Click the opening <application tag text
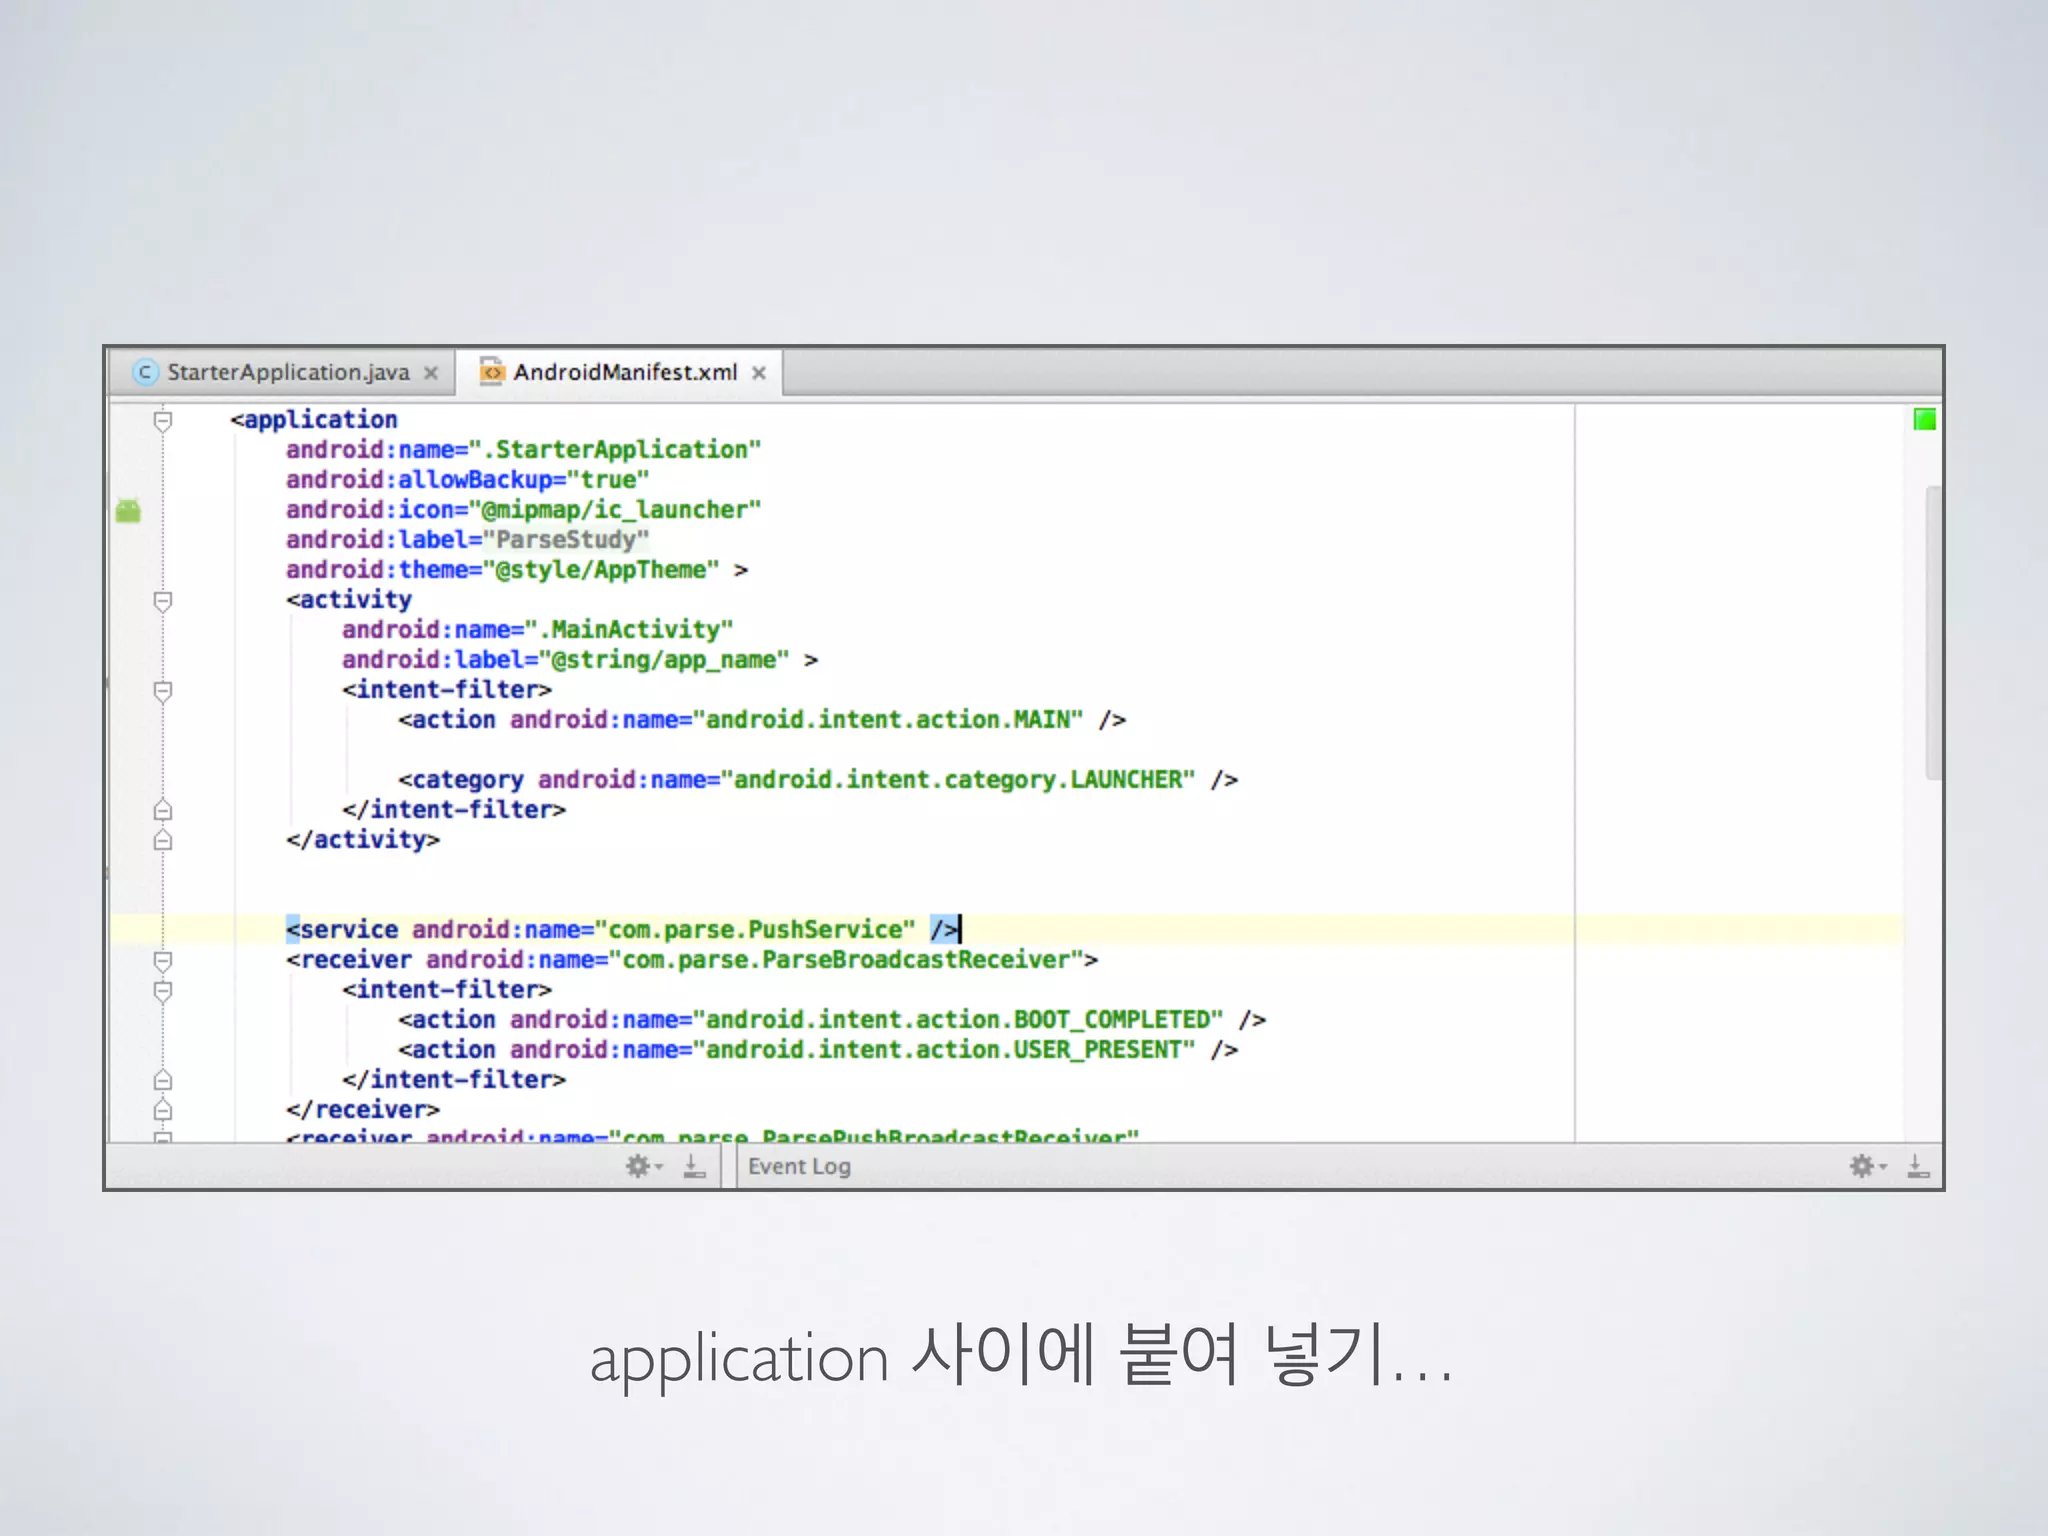The height and width of the screenshot is (1536, 2048). click(314, 420)
